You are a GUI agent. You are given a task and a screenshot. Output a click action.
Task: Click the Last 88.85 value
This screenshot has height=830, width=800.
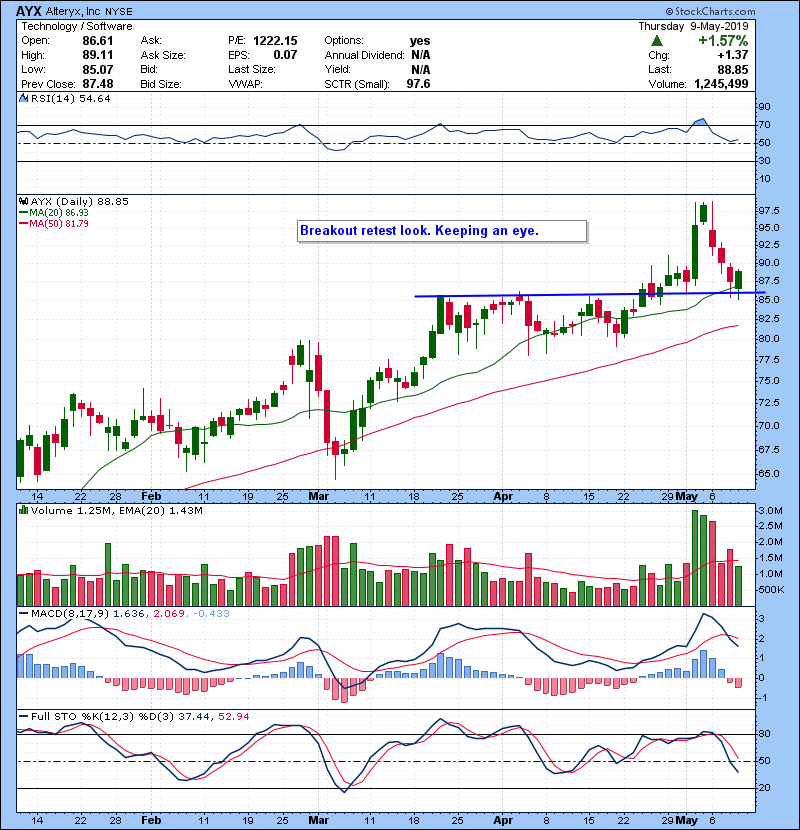coord(733,69)
